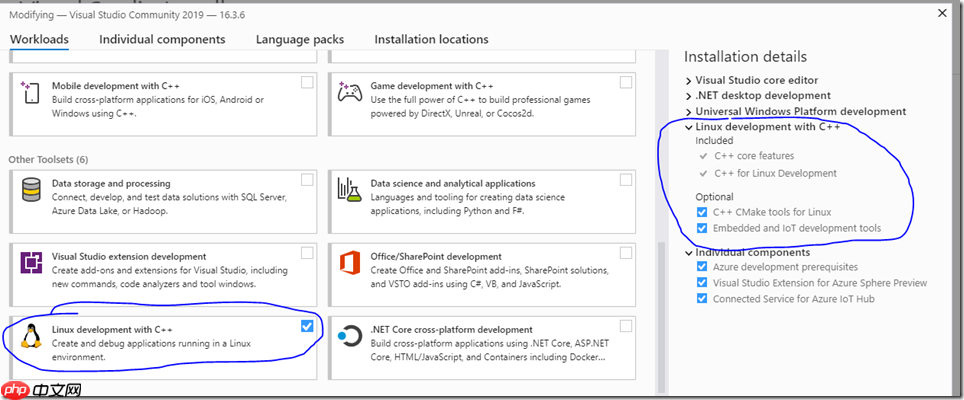The width and height of the screenshot is (964, 400).
Task: Uncheck C++ CMake tools for Linux
Action: (701, 212)
